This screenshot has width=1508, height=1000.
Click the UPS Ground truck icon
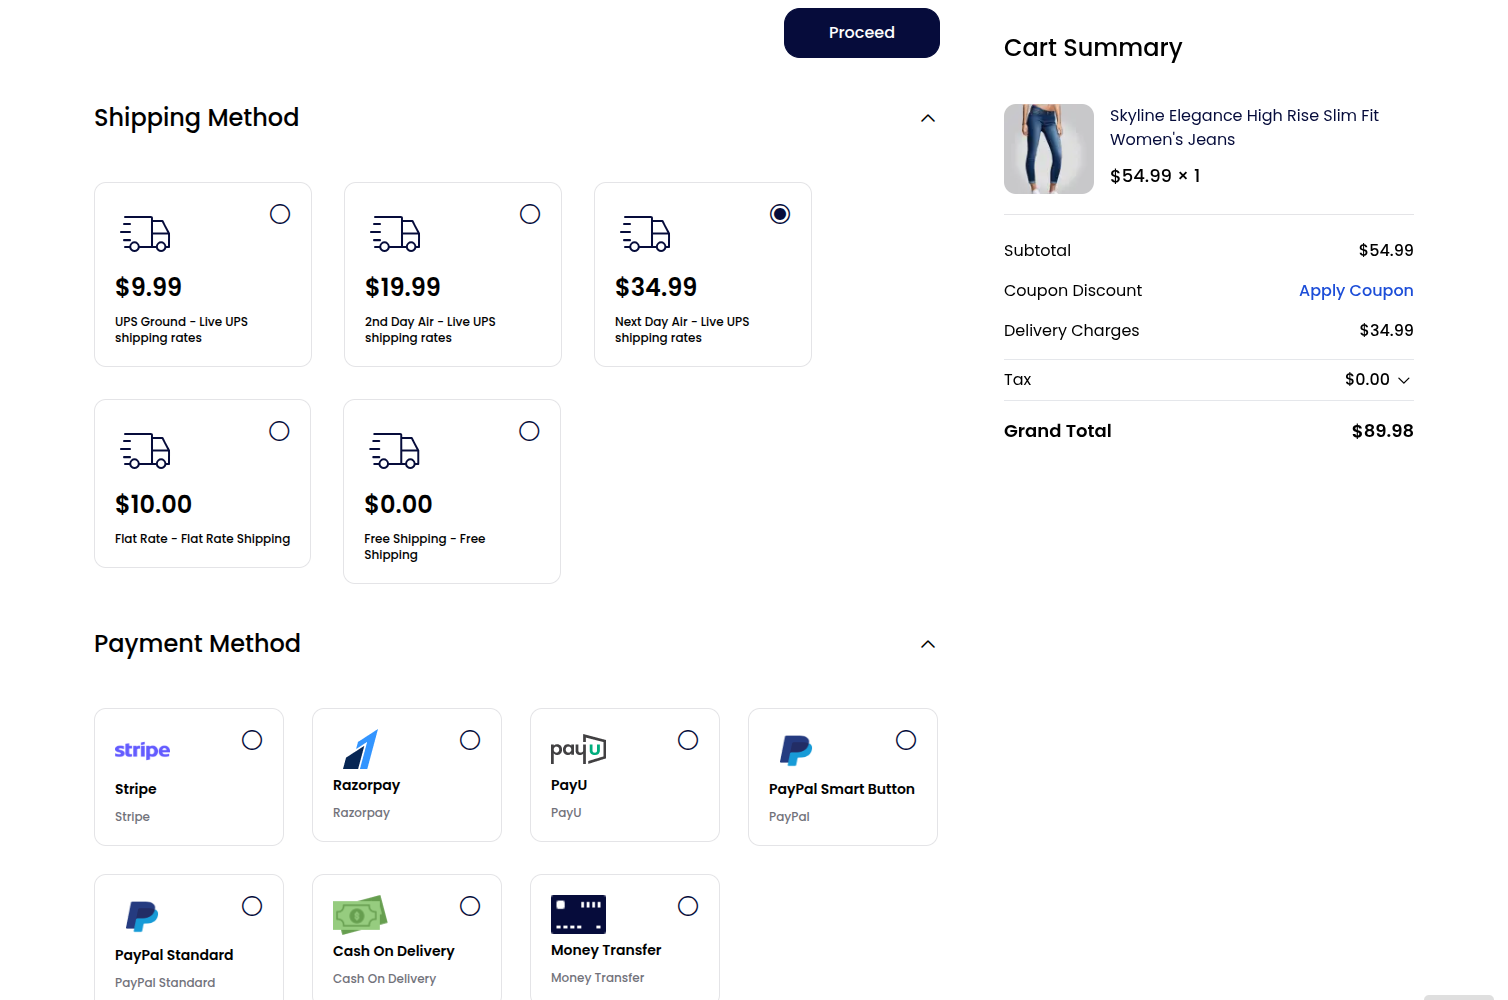tap(145, 233)
